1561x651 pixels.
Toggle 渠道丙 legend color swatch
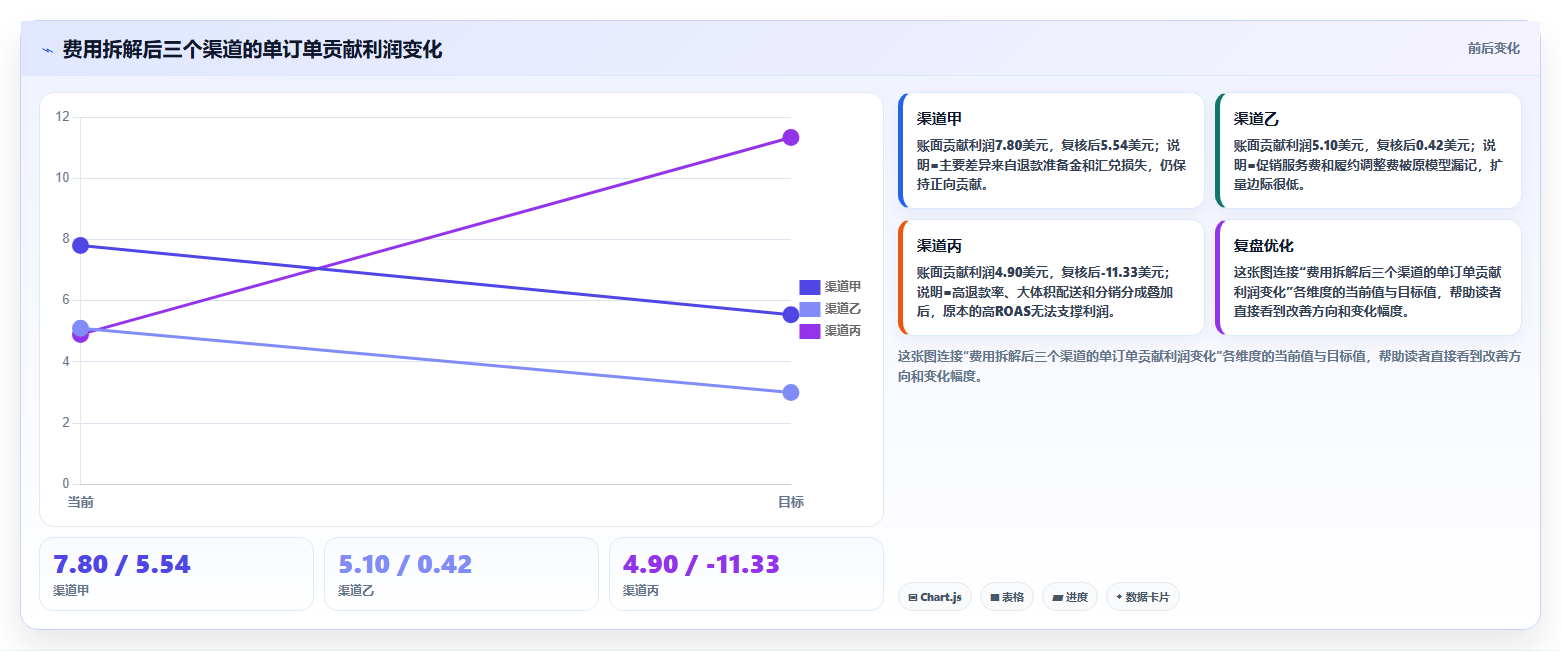point(809,331)
